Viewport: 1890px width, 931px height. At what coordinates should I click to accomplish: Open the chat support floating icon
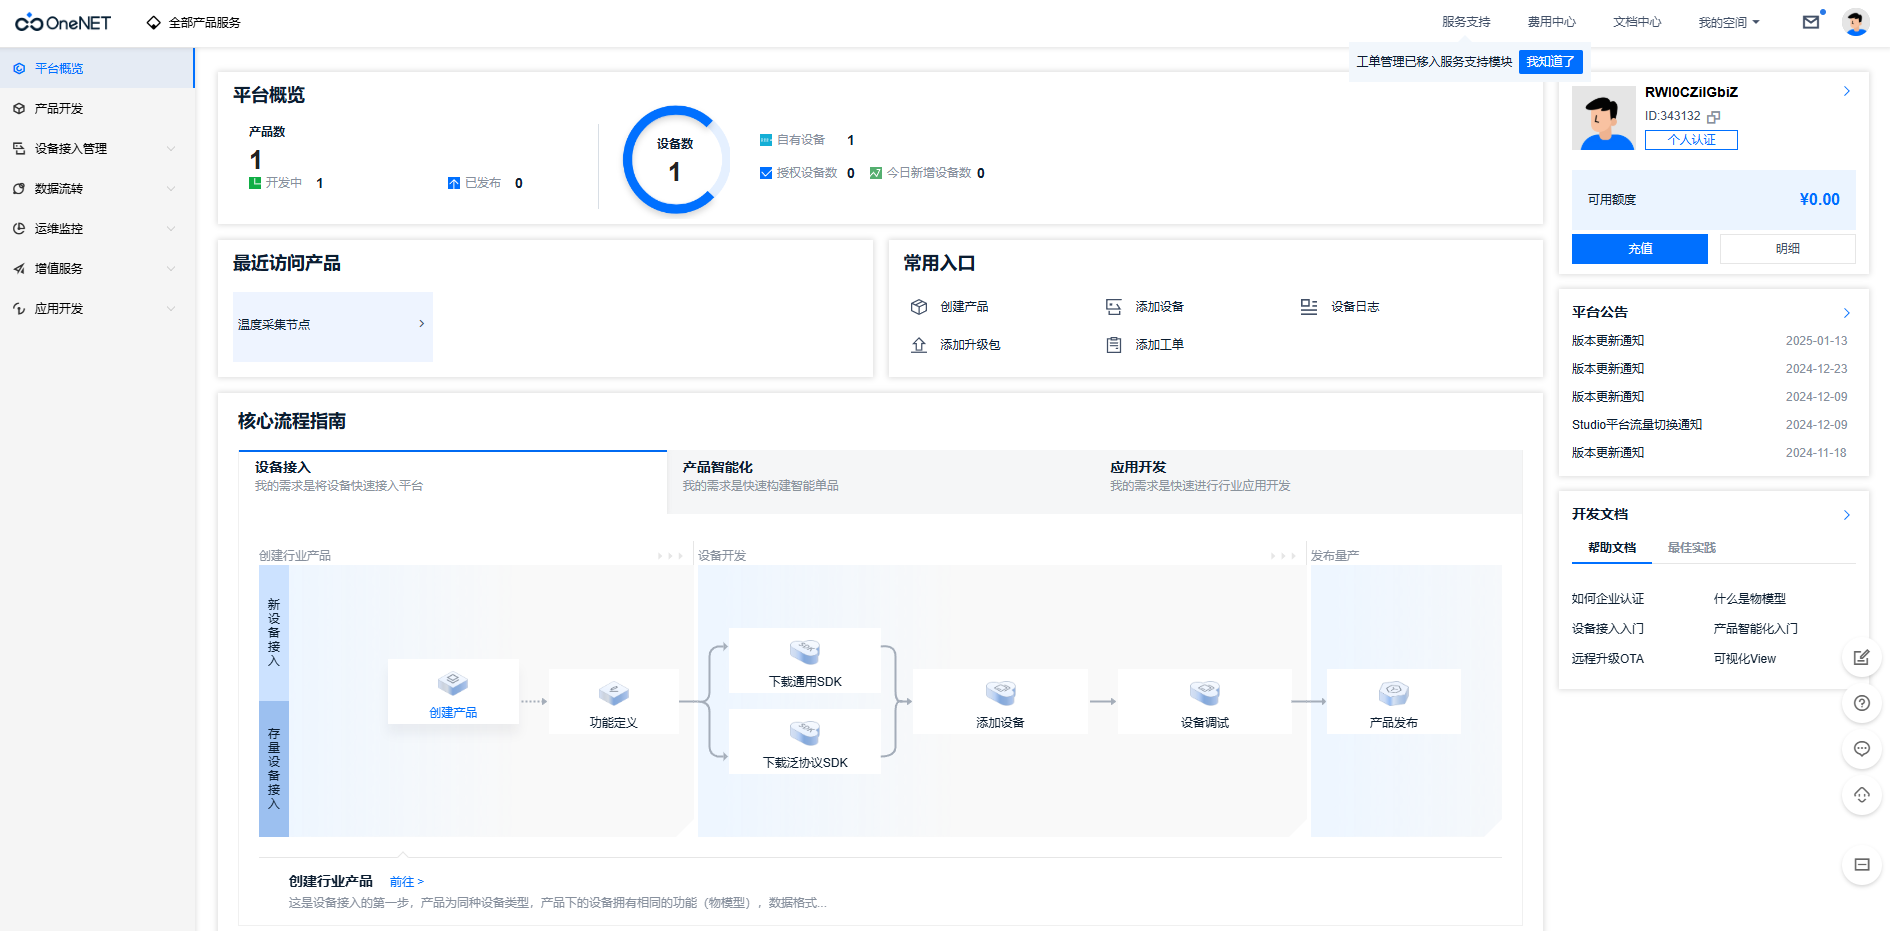point(1861,749)
